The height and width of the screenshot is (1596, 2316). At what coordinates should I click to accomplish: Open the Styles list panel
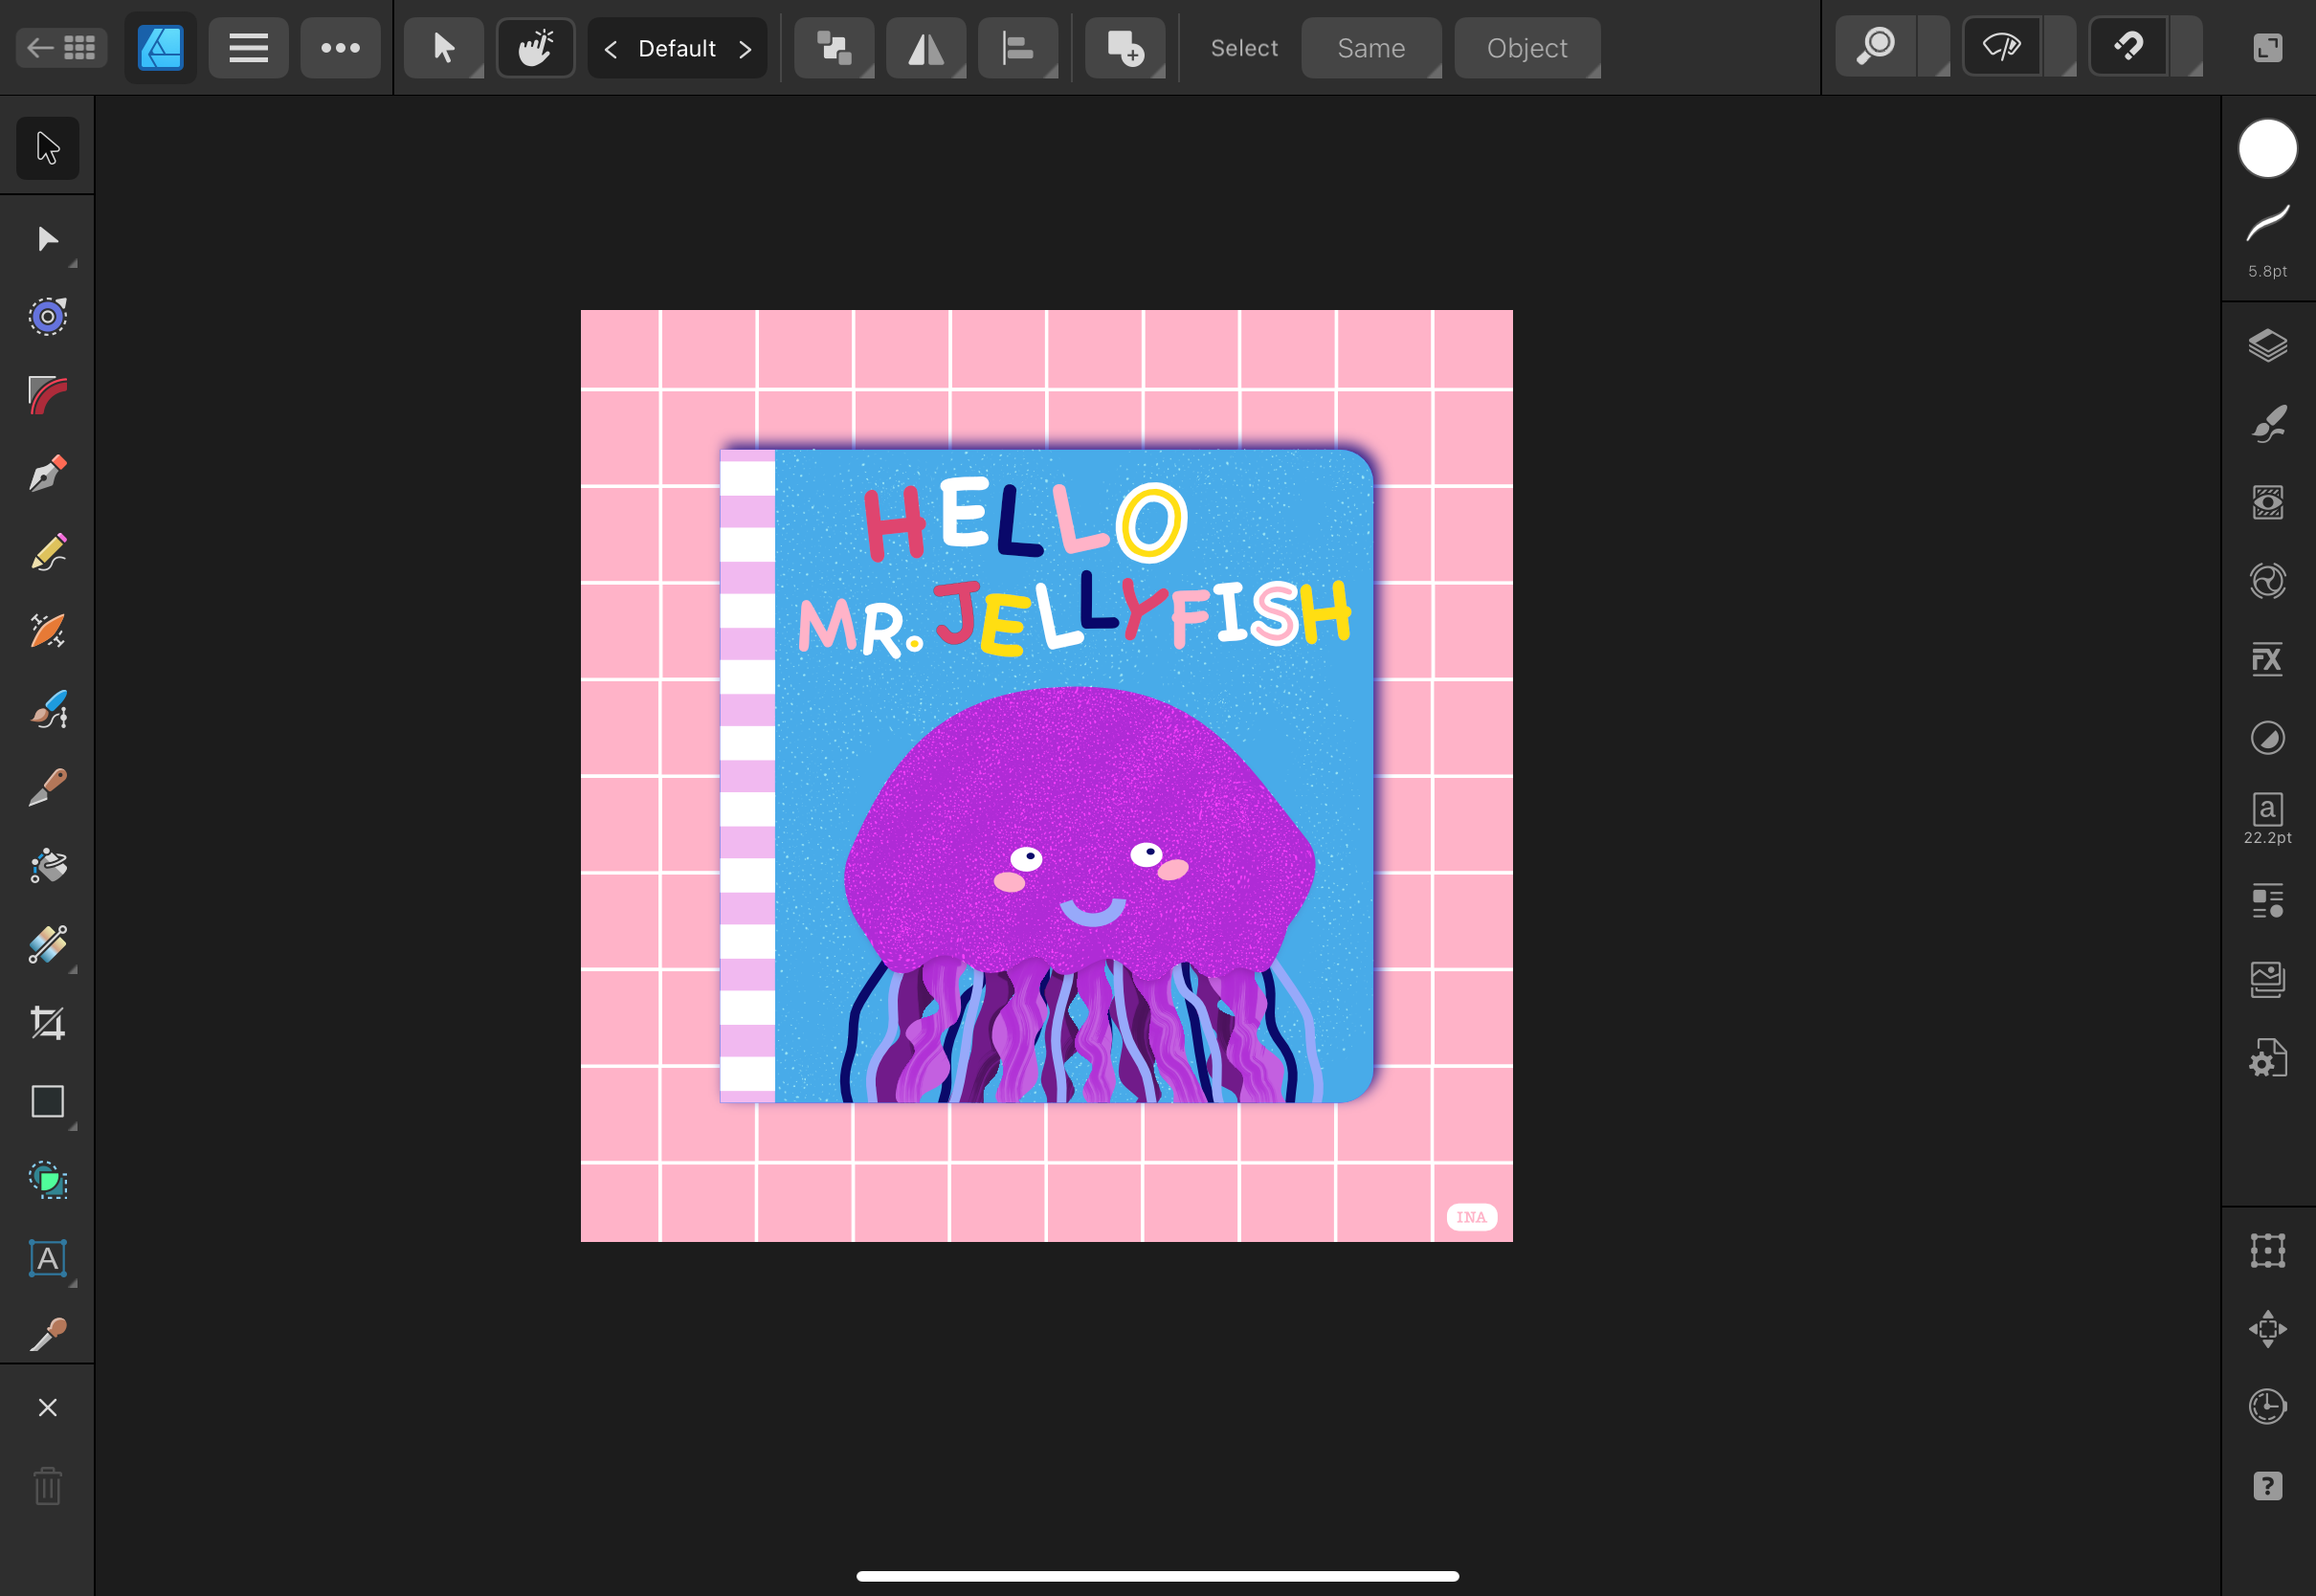[2268, 901]
